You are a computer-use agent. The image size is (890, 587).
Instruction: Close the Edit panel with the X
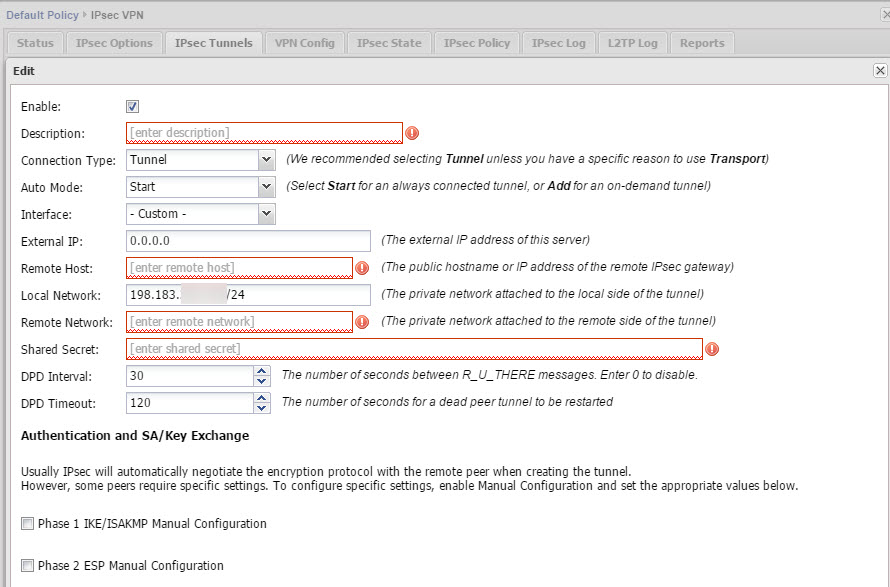880,70
